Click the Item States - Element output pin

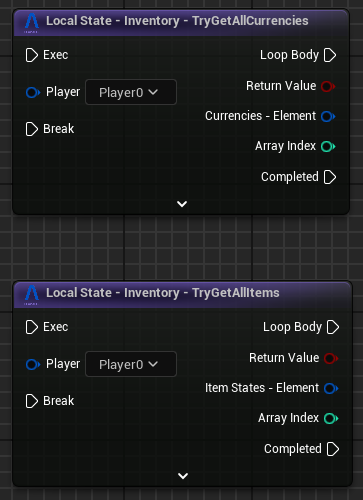[x=331, y=388]
